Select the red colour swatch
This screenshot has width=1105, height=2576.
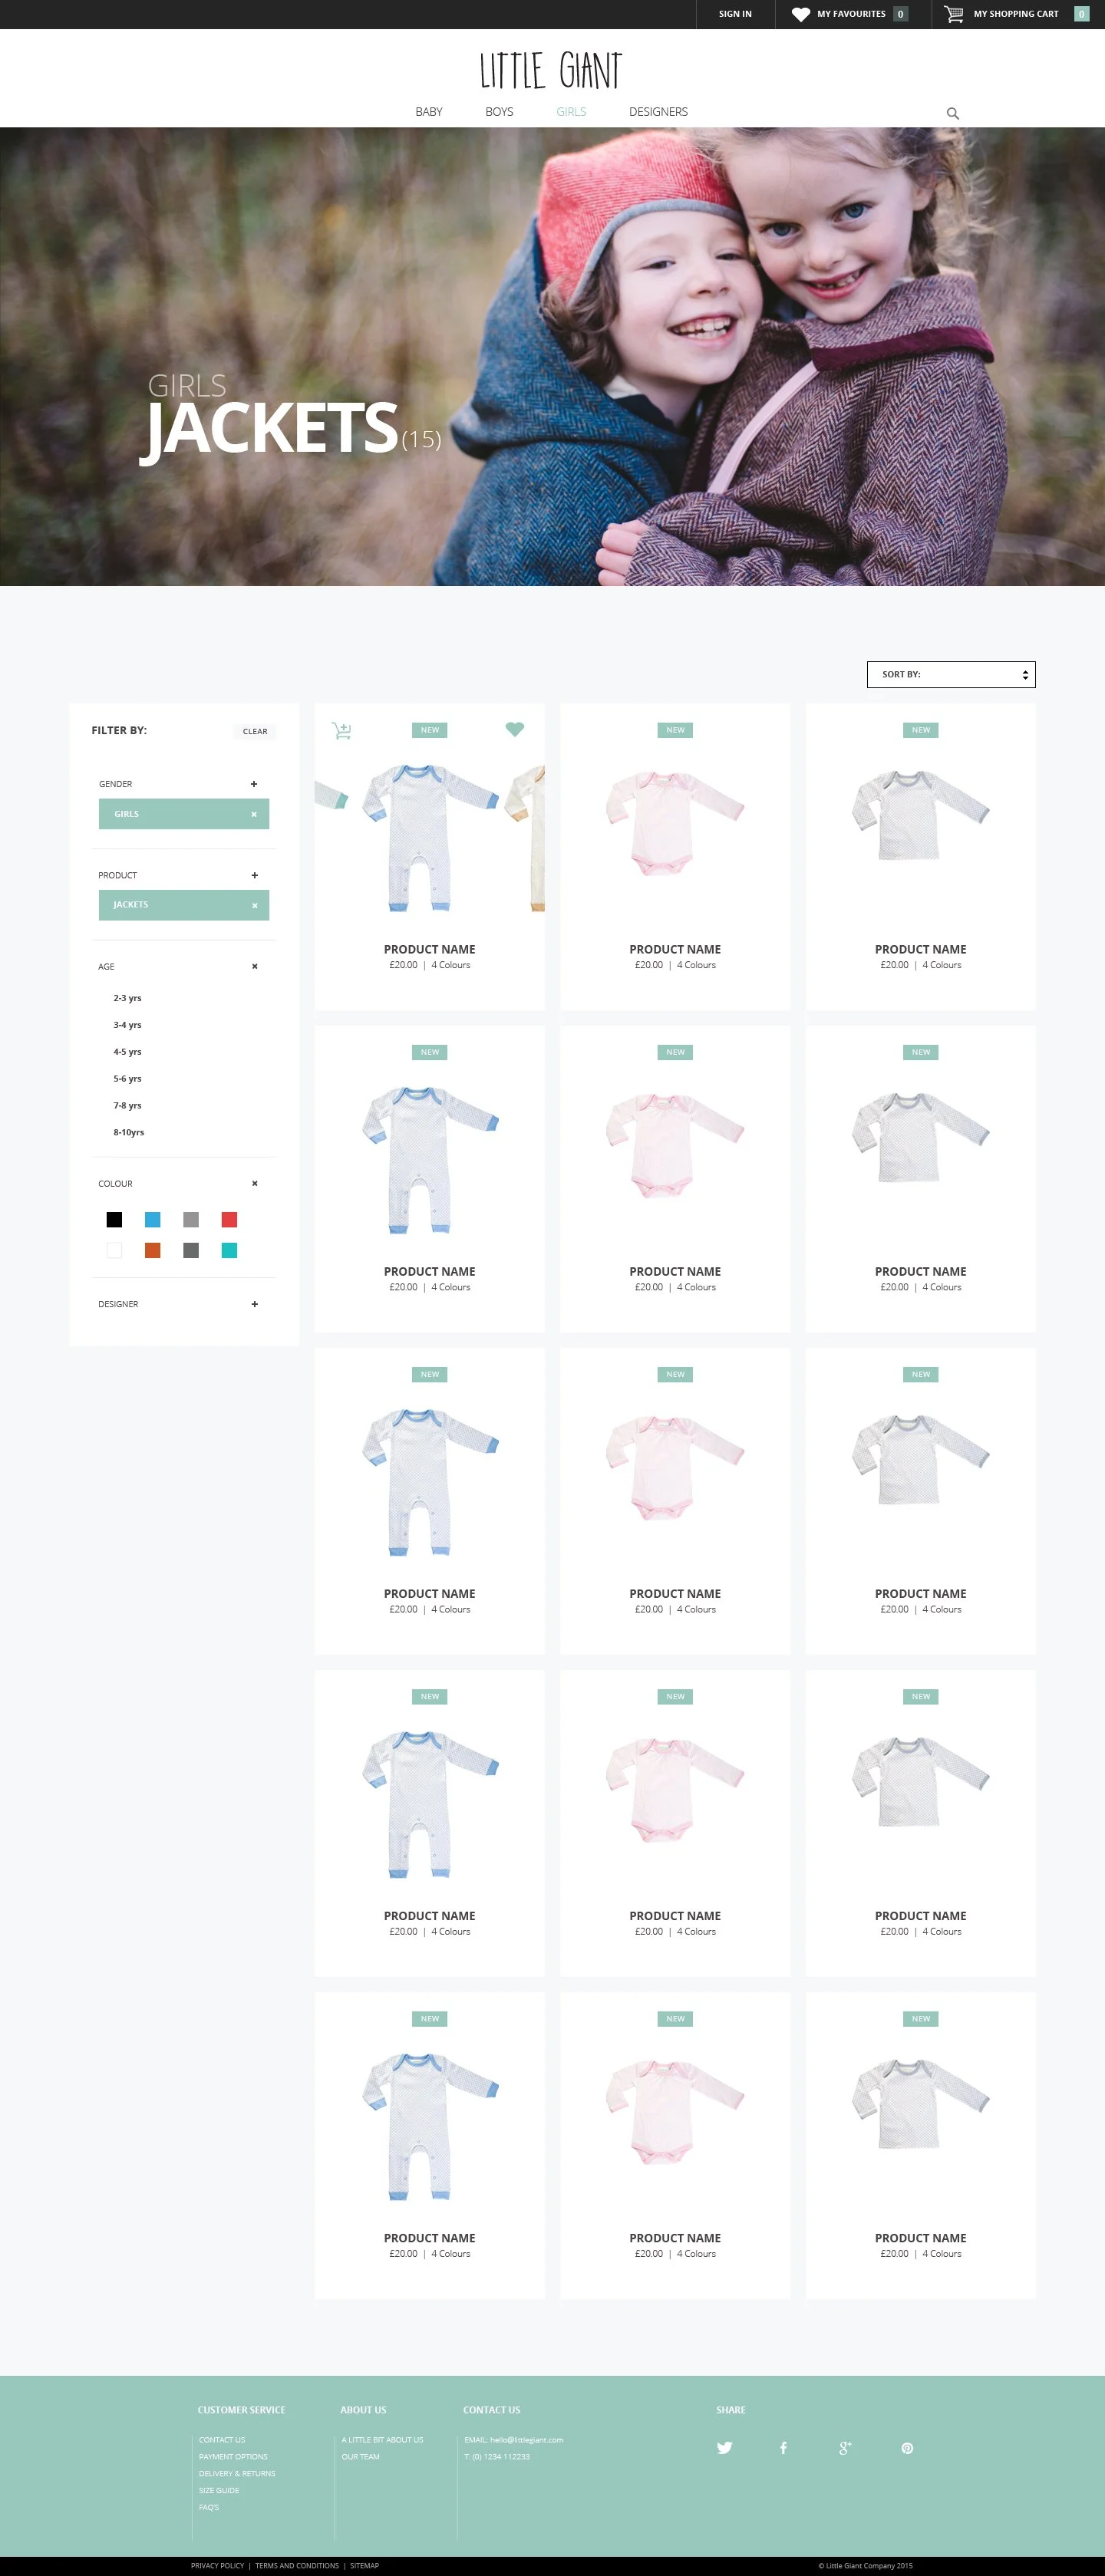tap(229, 1219)
